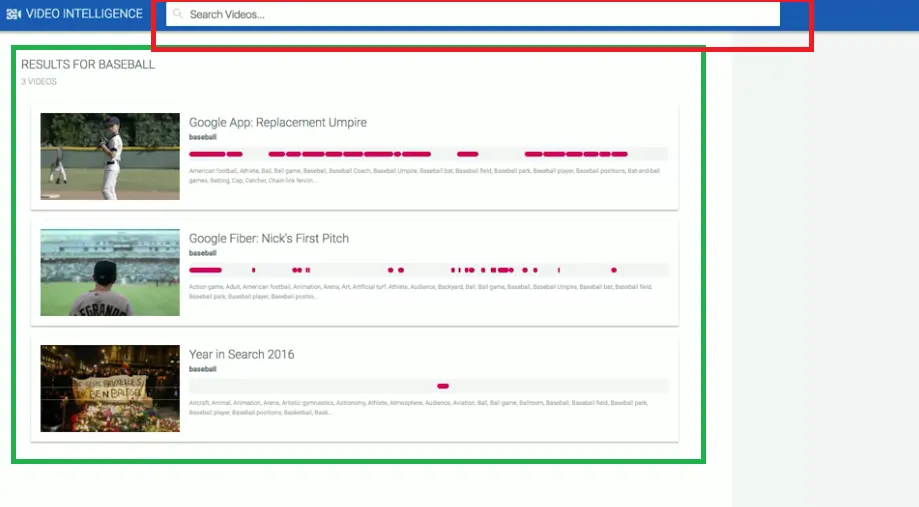Open the Replacement Umpire pitcher thumbnail
The height and width of the screenshot is (507, 919).
pyautogui.click(x=110, y=156)
